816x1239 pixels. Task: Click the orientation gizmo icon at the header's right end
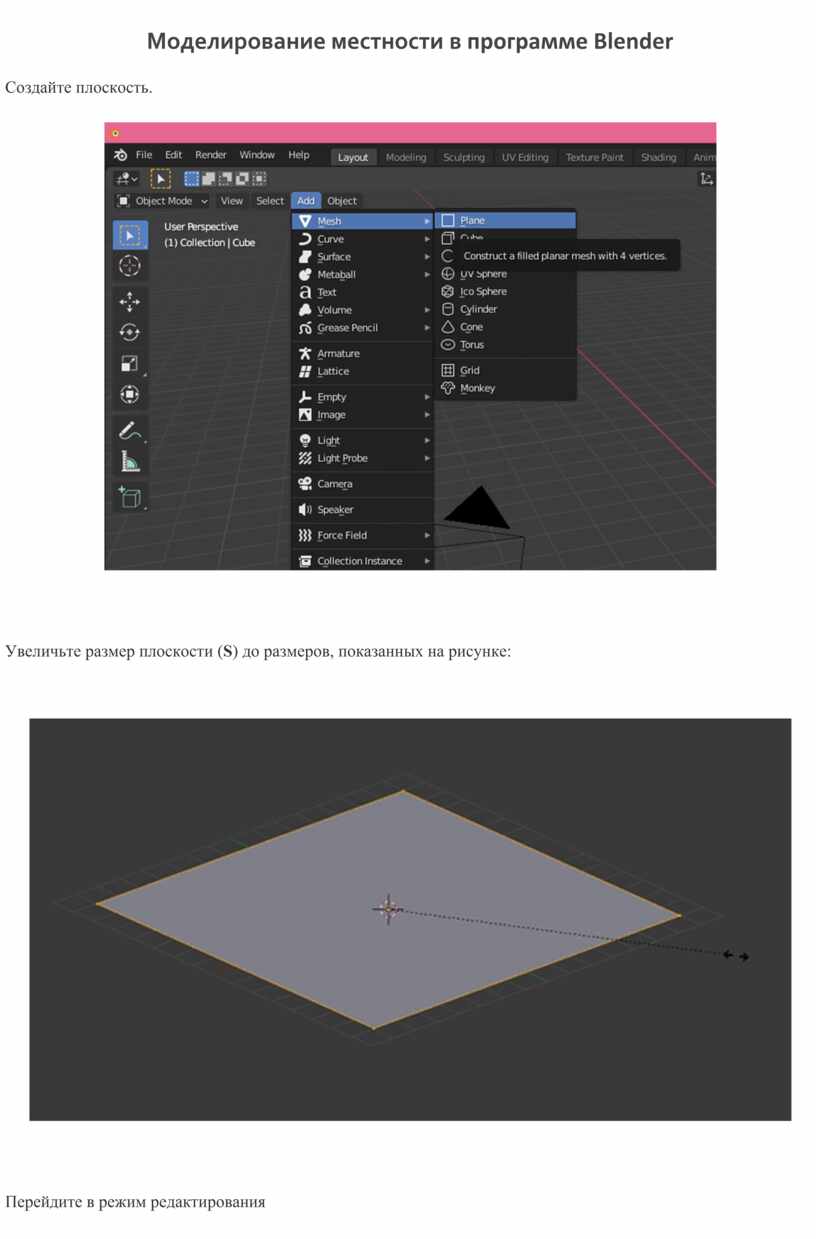(707, 179)
